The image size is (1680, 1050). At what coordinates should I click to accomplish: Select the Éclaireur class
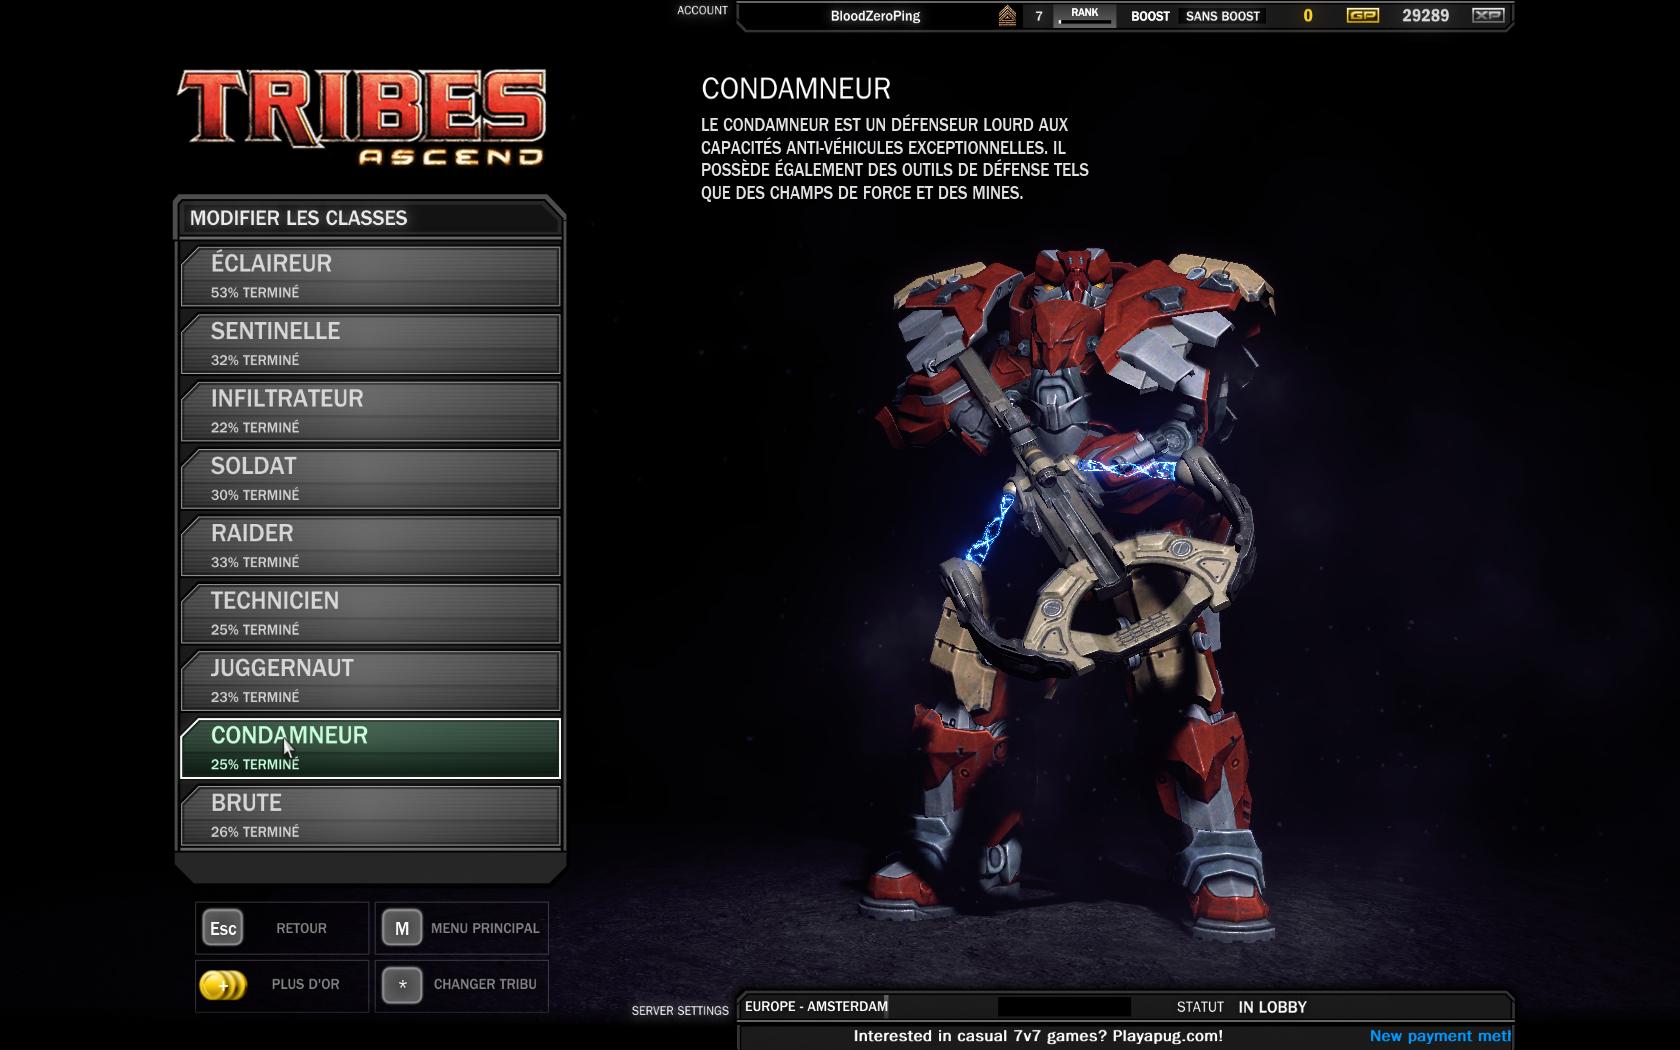click(370, 276)
